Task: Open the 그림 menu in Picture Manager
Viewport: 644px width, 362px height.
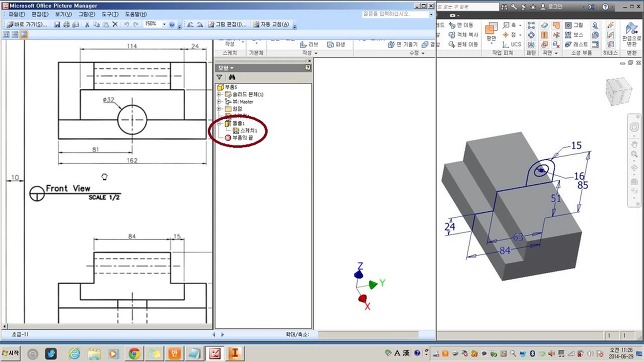Action: coord(87,14)
